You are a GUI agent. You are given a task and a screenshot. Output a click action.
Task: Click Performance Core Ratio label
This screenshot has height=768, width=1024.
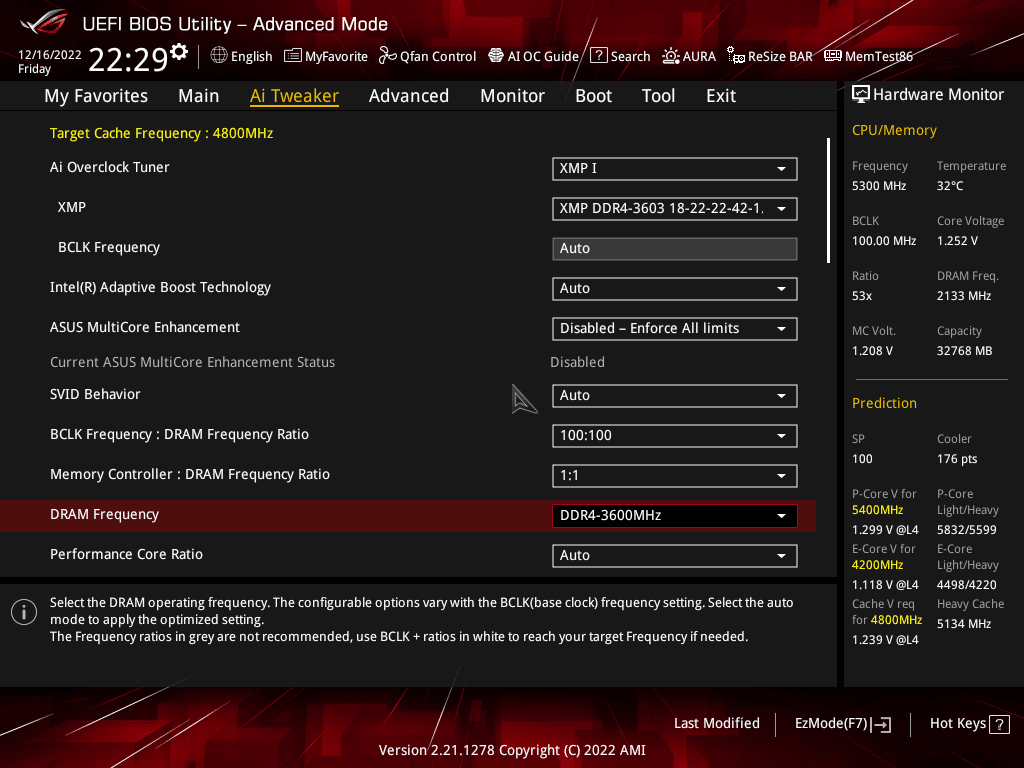coord(127,554)
